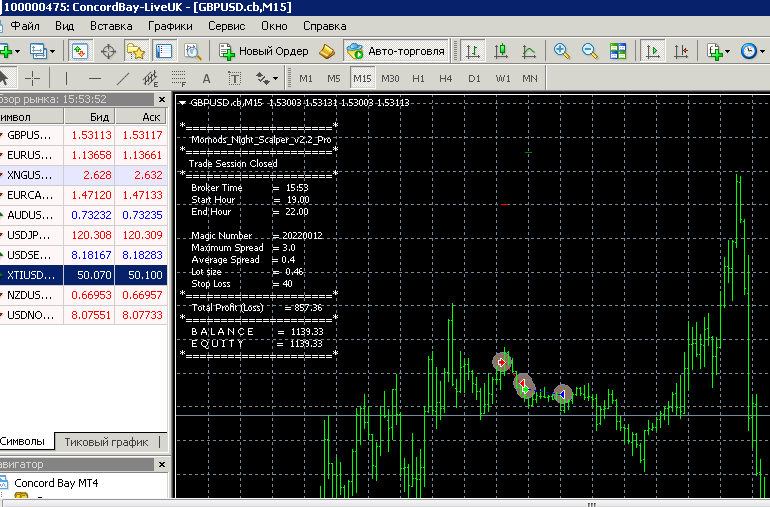The height and width of the screenshot is (507, 770).
Task: Expand the Profiles dropdown arrow
Action: tap(53, 52)
